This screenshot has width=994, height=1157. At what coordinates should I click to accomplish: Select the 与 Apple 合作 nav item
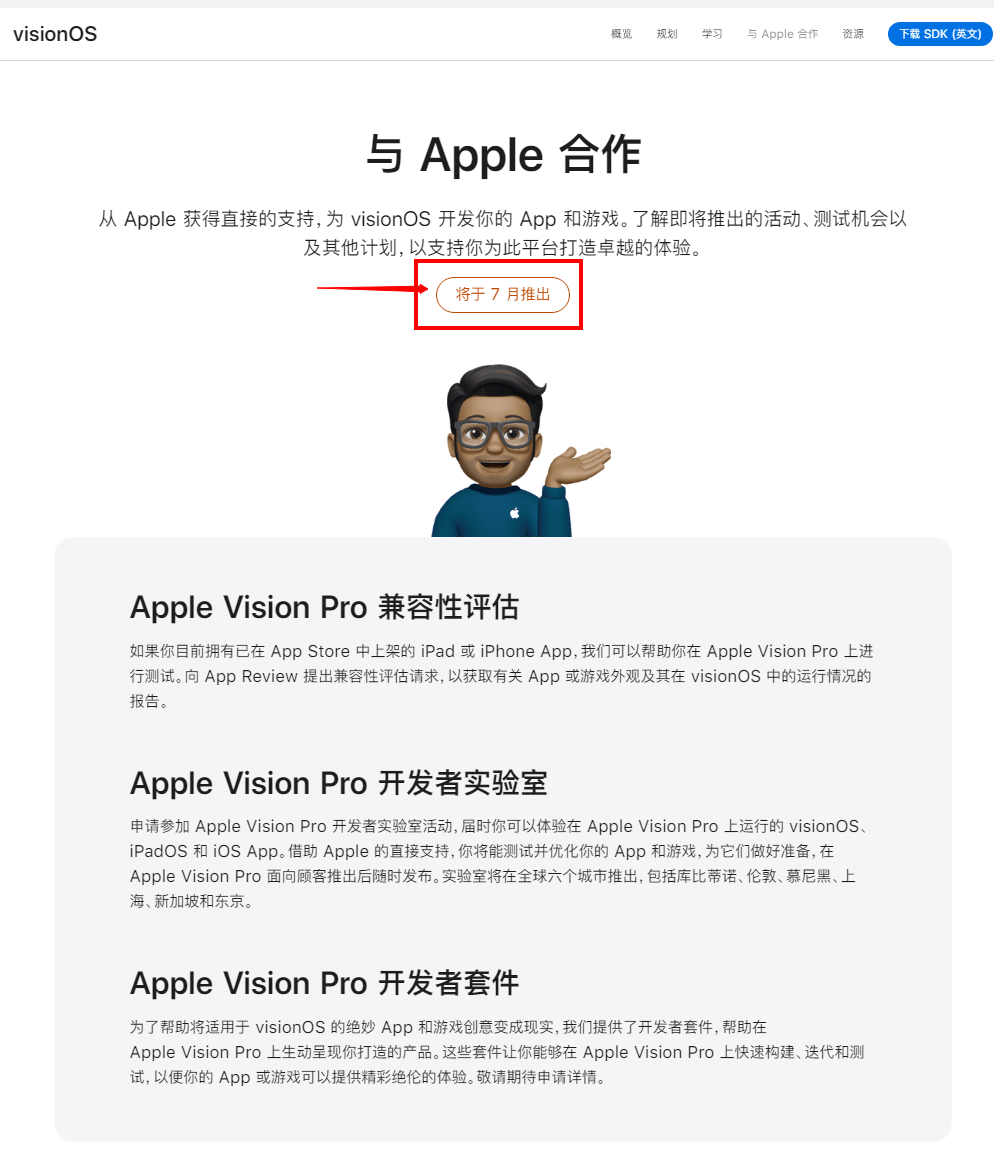[x=782, y=34]
